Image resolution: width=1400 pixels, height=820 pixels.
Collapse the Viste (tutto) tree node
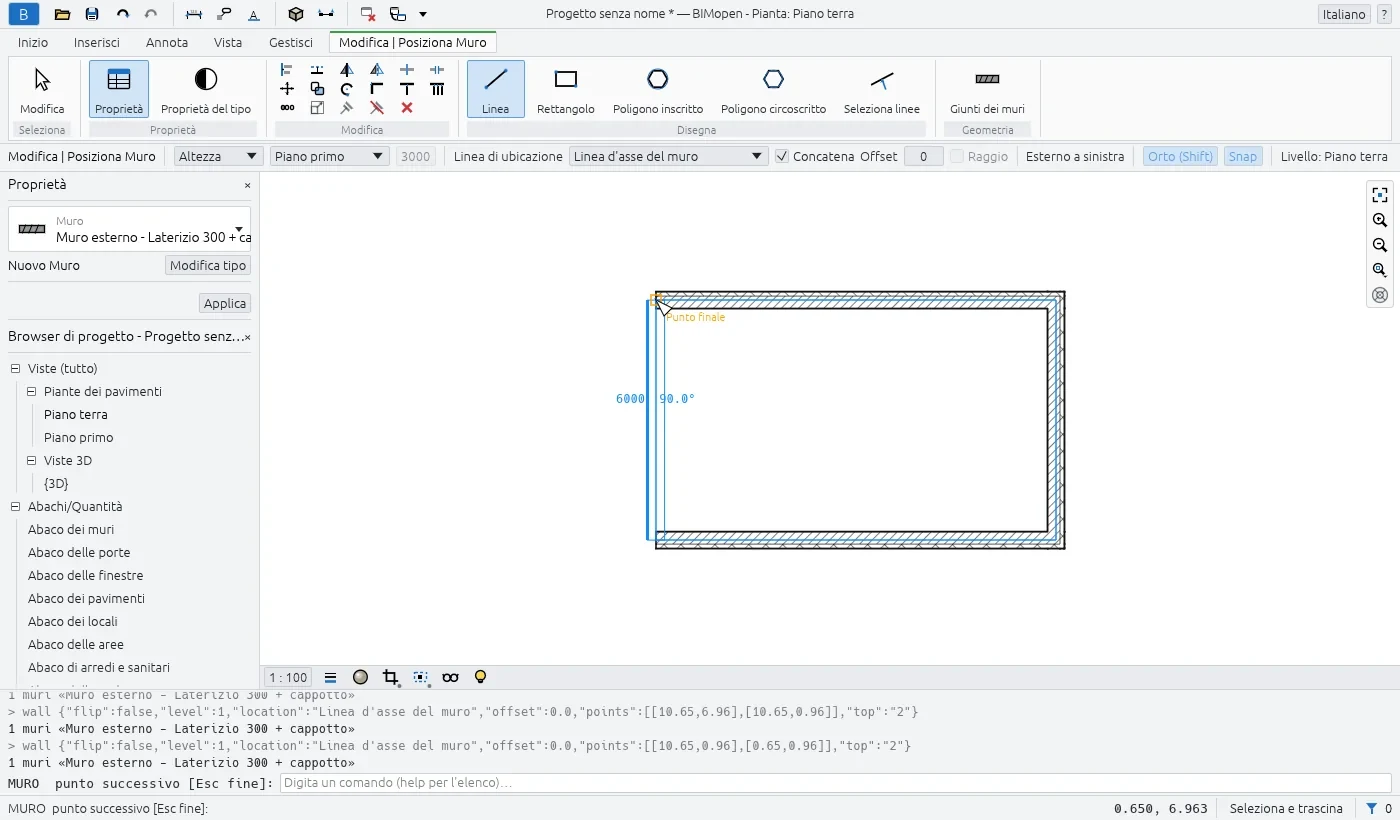(x=16, y=369)
